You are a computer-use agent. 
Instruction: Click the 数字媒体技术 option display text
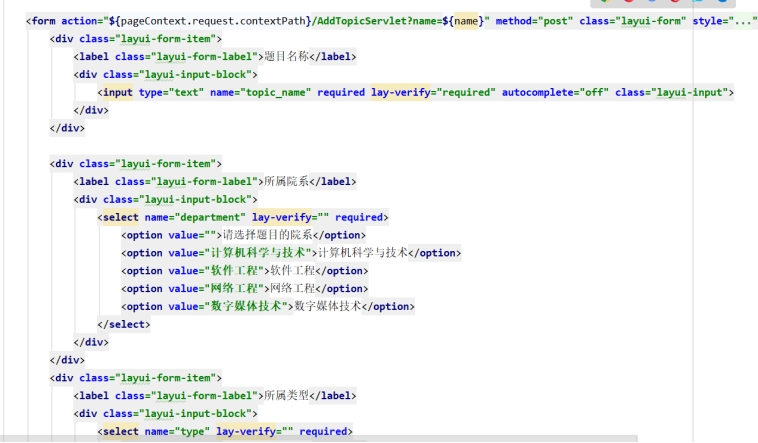[328, 307]
